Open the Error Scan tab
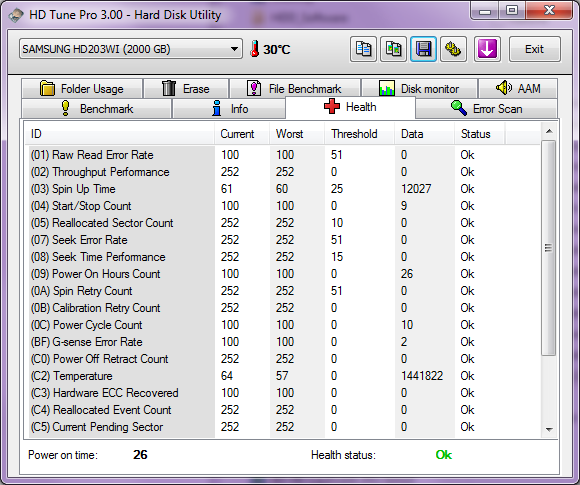Viewport: 580px width, 485px height. point(487,109)
